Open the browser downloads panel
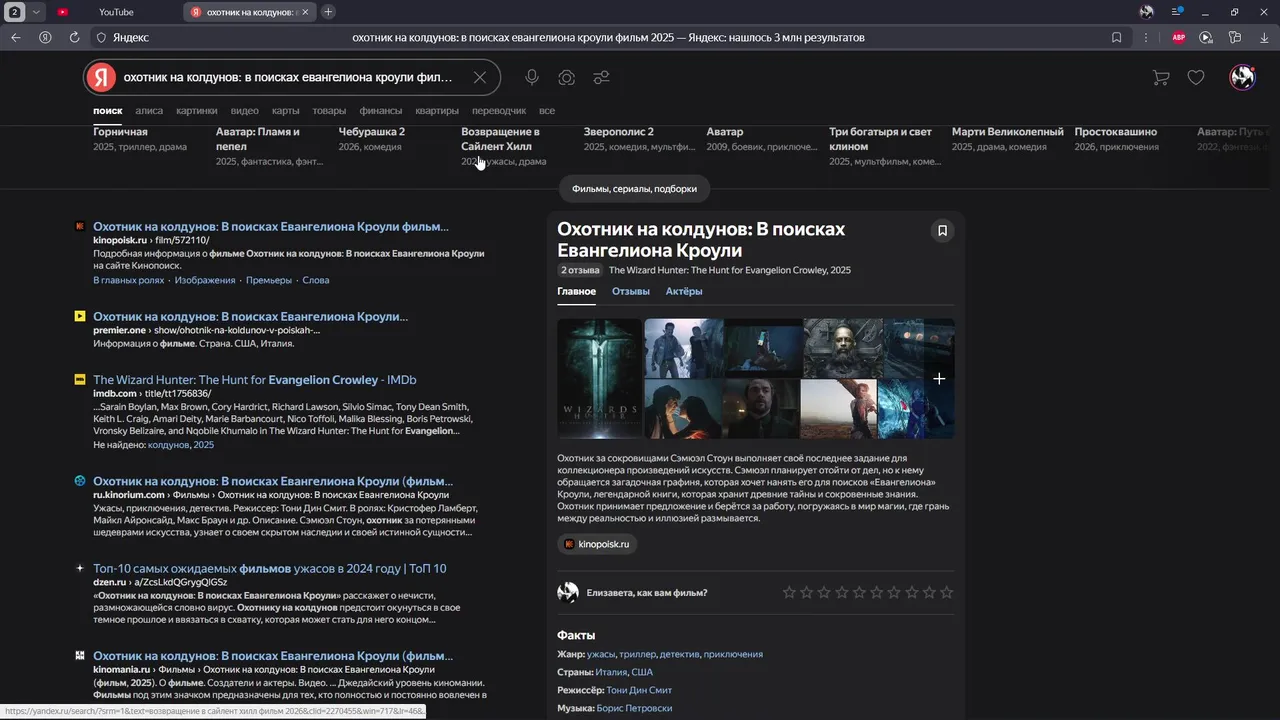 (x=1262, y=37)
